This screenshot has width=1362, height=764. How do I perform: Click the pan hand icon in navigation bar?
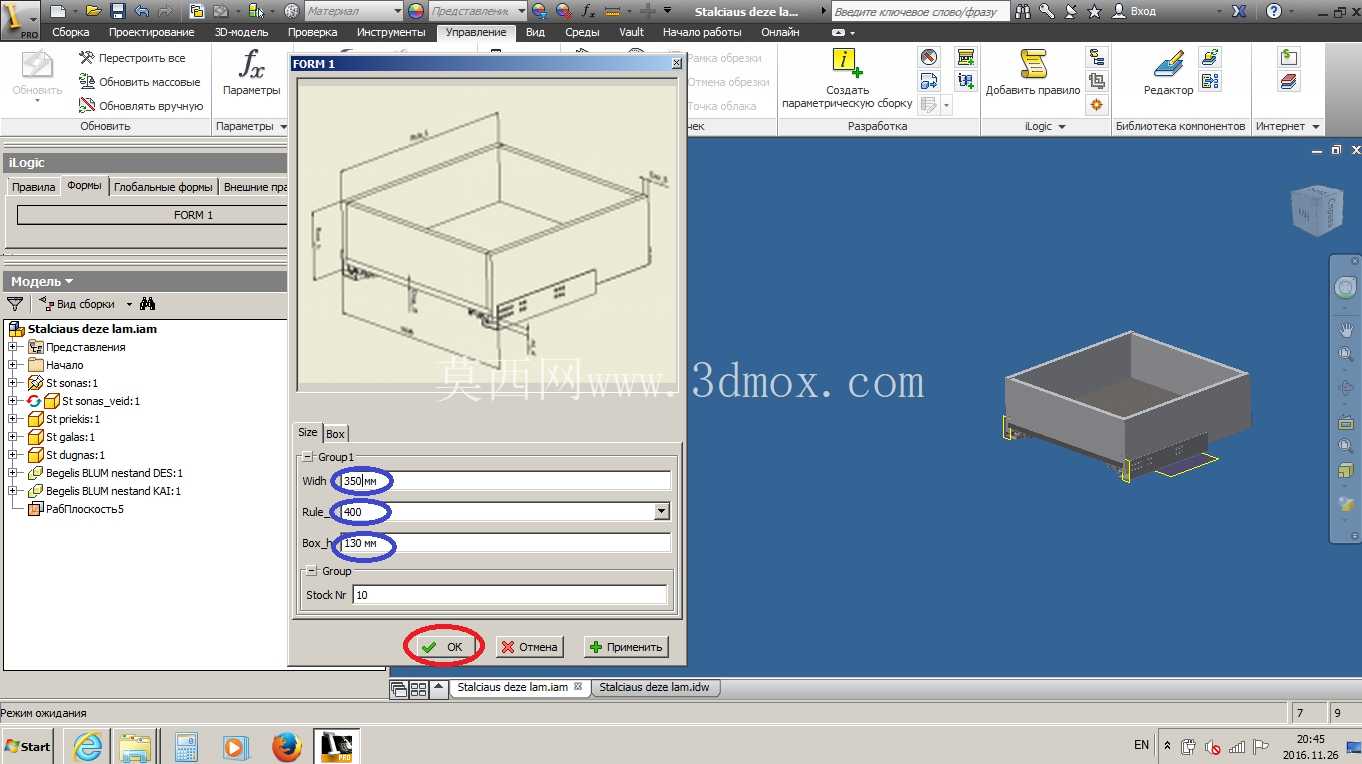point(1345,329)
